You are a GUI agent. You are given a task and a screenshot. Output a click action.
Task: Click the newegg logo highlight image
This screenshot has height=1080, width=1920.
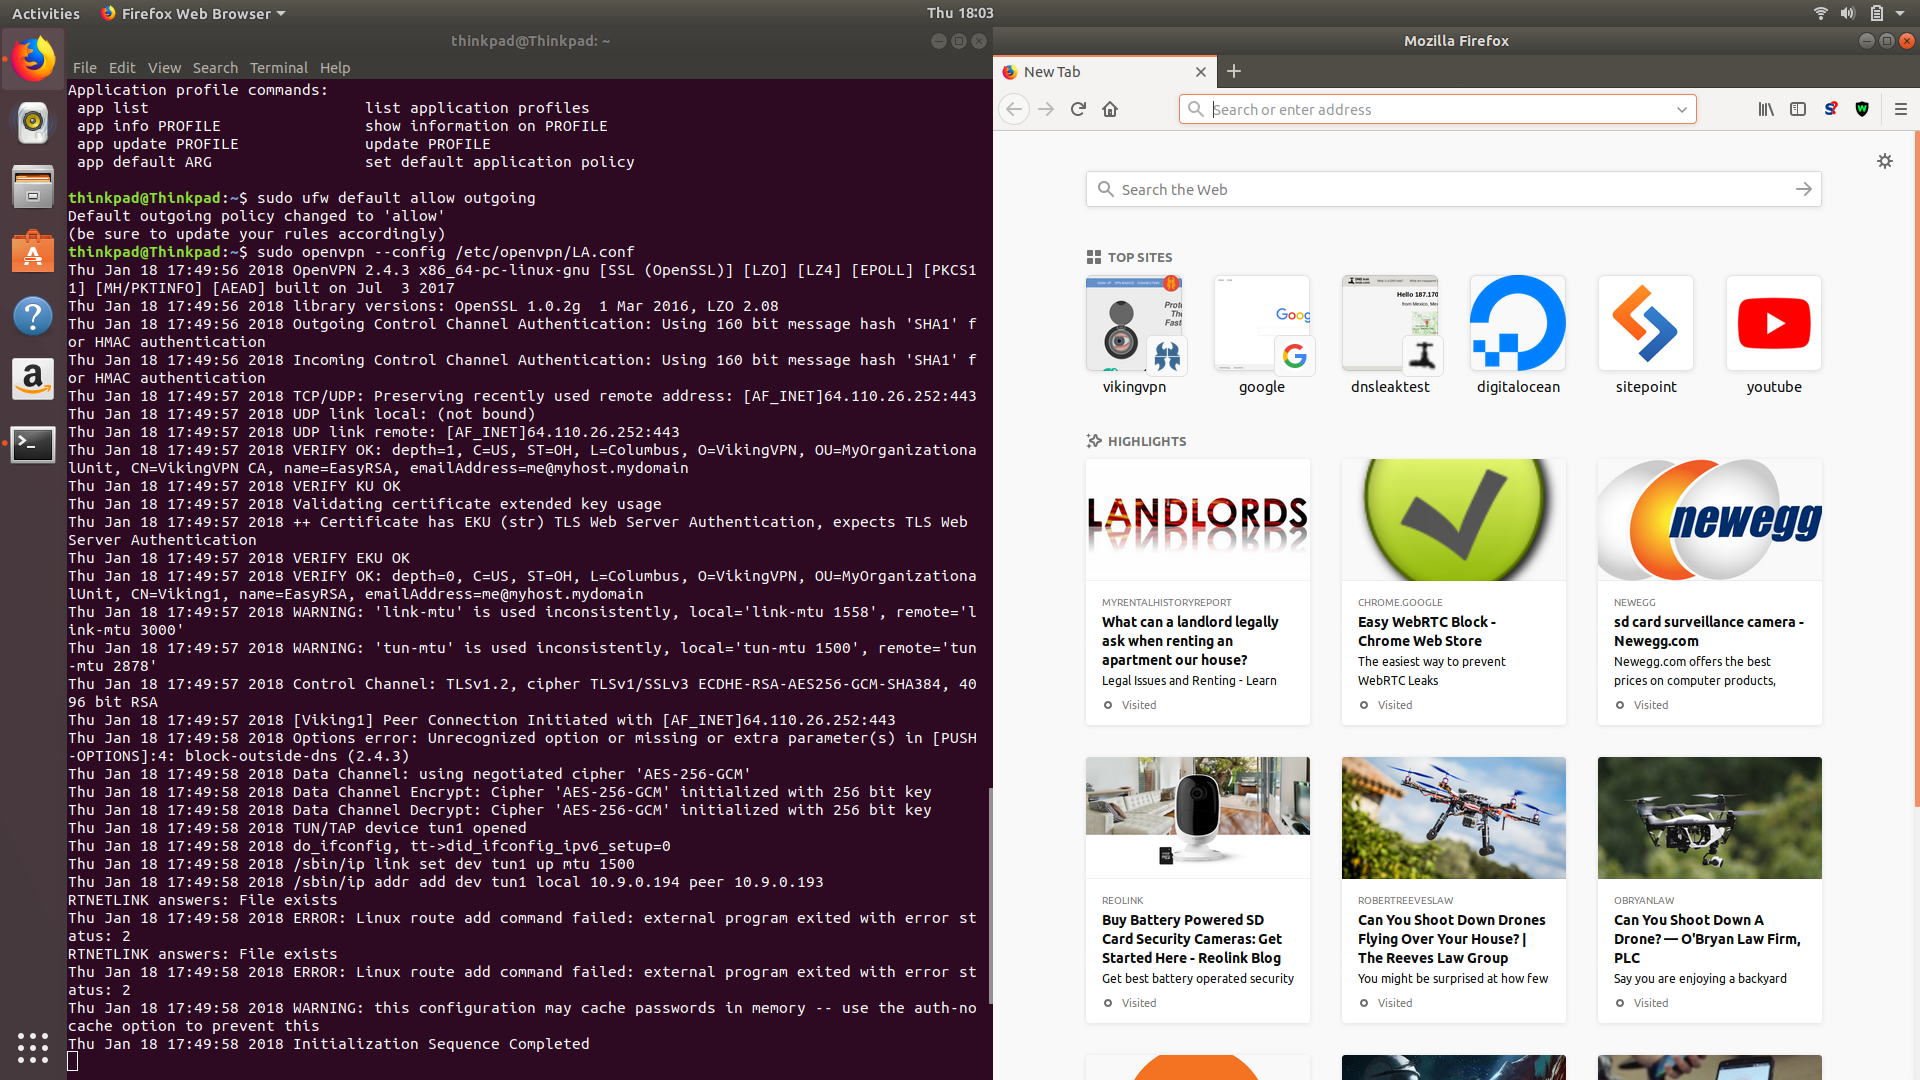pos(1710,519)
